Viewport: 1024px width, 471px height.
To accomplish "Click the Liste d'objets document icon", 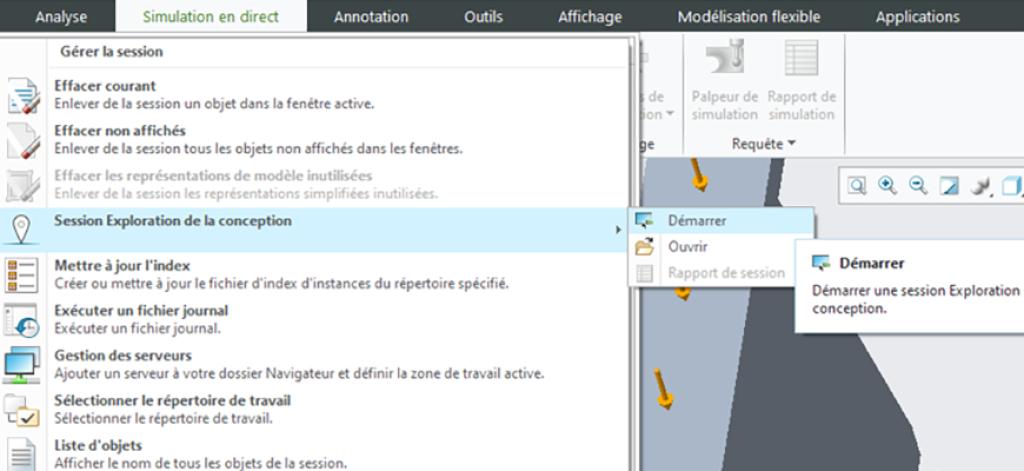I will point(22,451).
